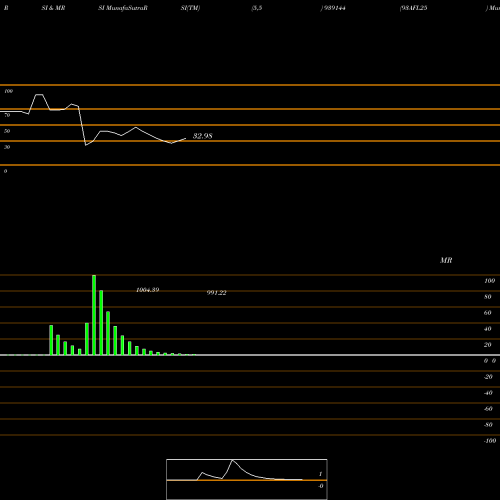
Task: Click the MR axis label -60
Action: pyautogui.click(x=488, y=409)
